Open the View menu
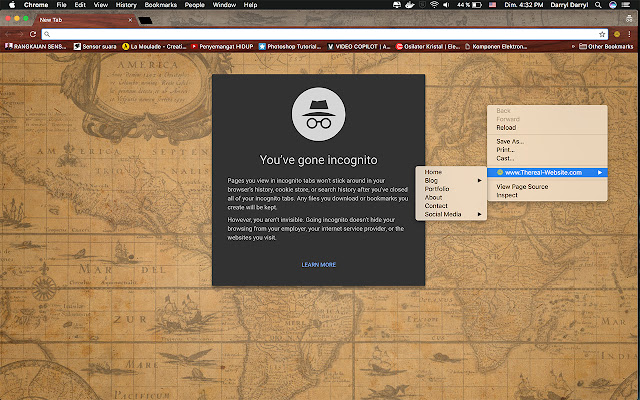 pyautogui.click(x=100, y=5)
